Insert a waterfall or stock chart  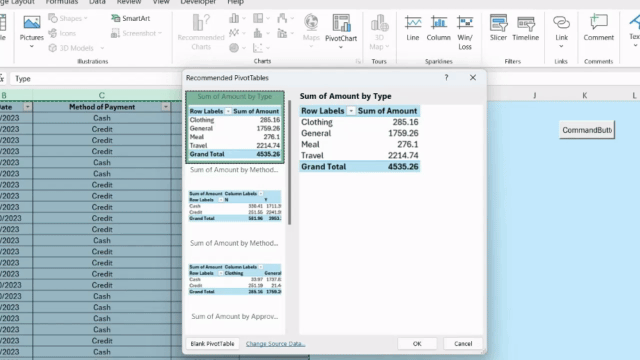coord(285,18)
